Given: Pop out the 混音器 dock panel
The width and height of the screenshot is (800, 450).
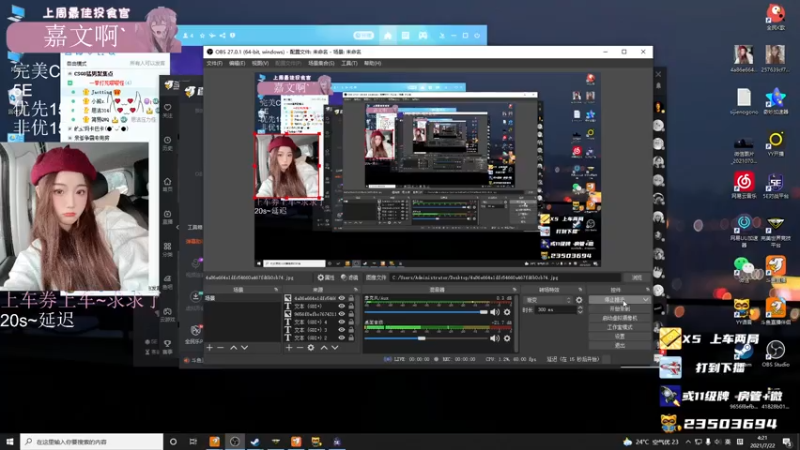Looking at the screenshot, I should click(514, 289).
